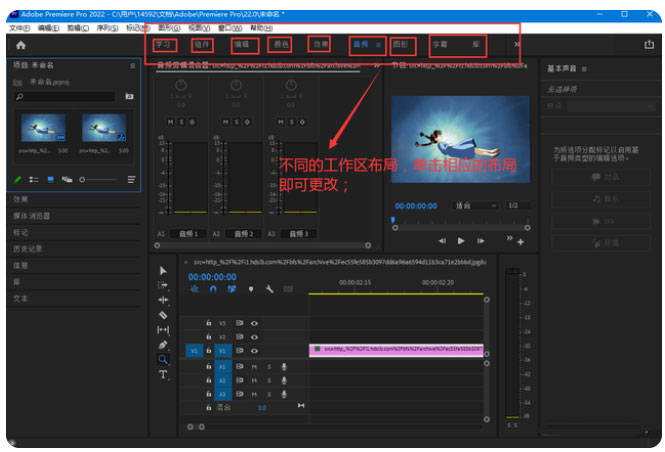Open sort icons menu in project panel
Image resolution: width=665 pixels, height=452 pixels.
point(131,179)
